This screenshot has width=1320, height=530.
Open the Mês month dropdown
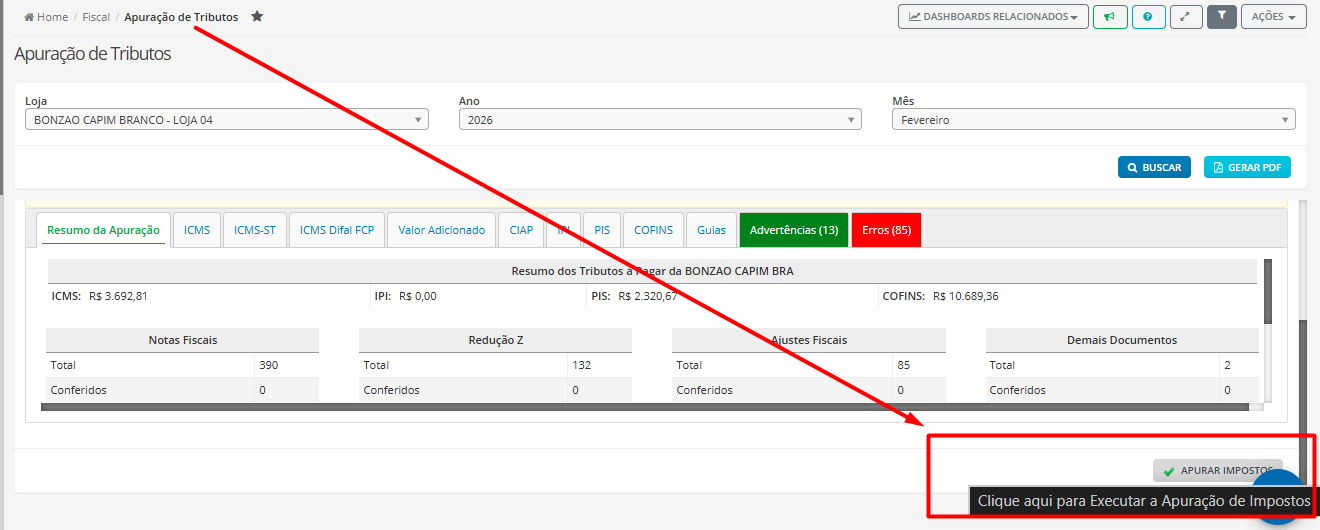[1093, 120]
